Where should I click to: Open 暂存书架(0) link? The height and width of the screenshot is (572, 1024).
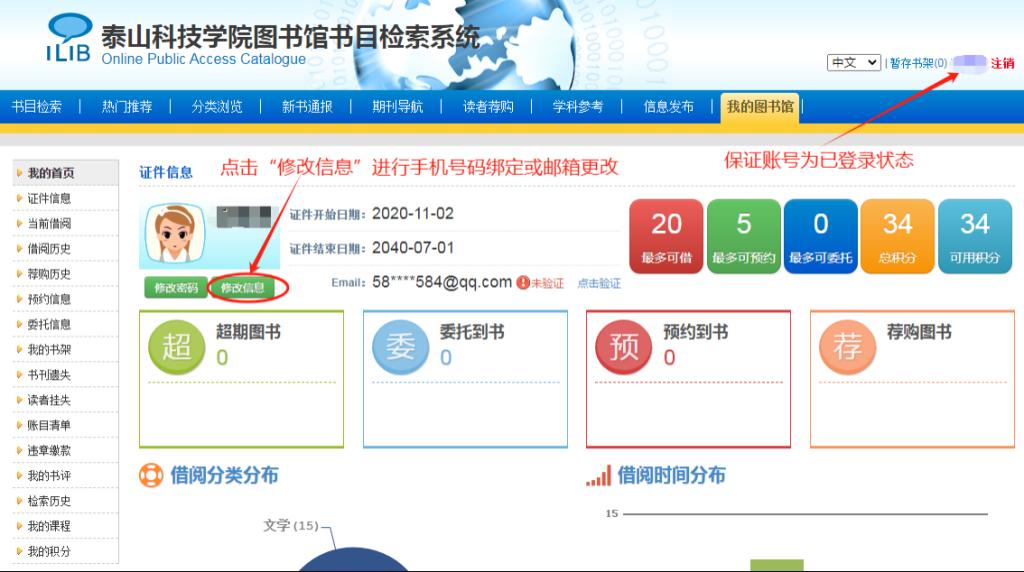click(x=918, y=63)
